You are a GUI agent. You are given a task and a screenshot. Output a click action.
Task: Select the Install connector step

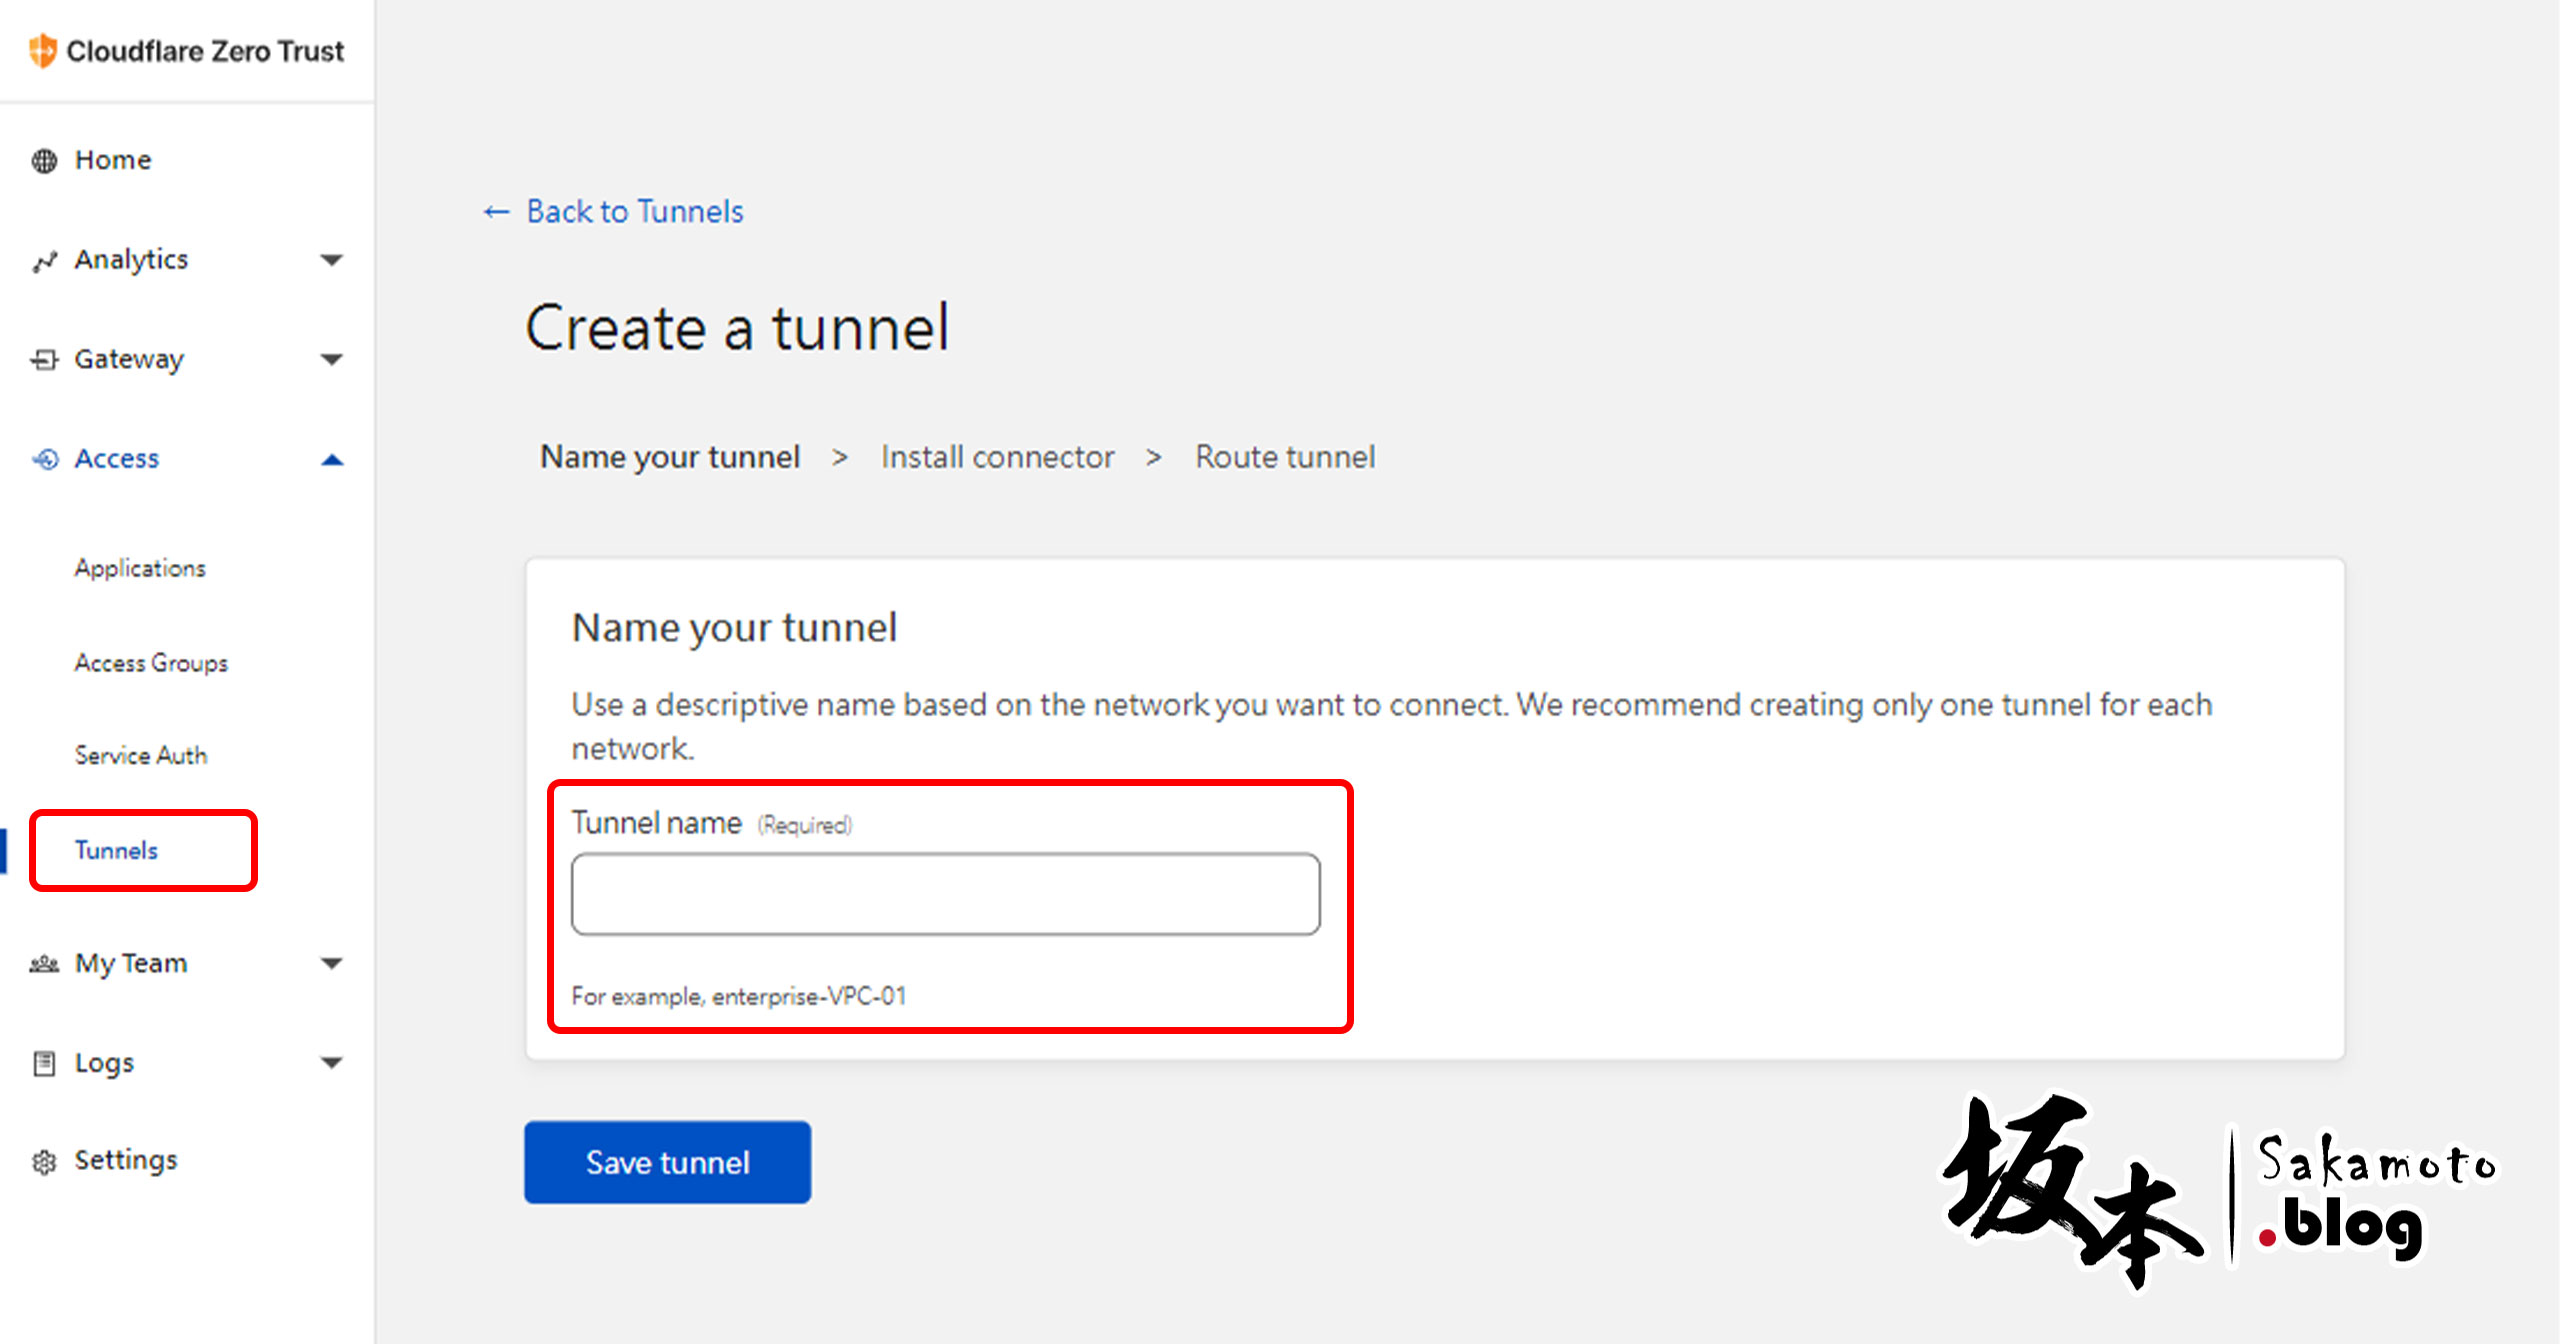997,457
